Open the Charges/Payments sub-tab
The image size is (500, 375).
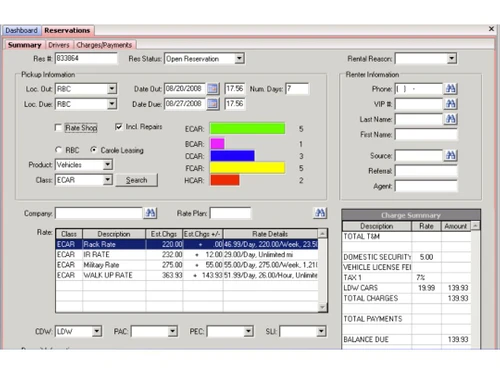(104, 45)
